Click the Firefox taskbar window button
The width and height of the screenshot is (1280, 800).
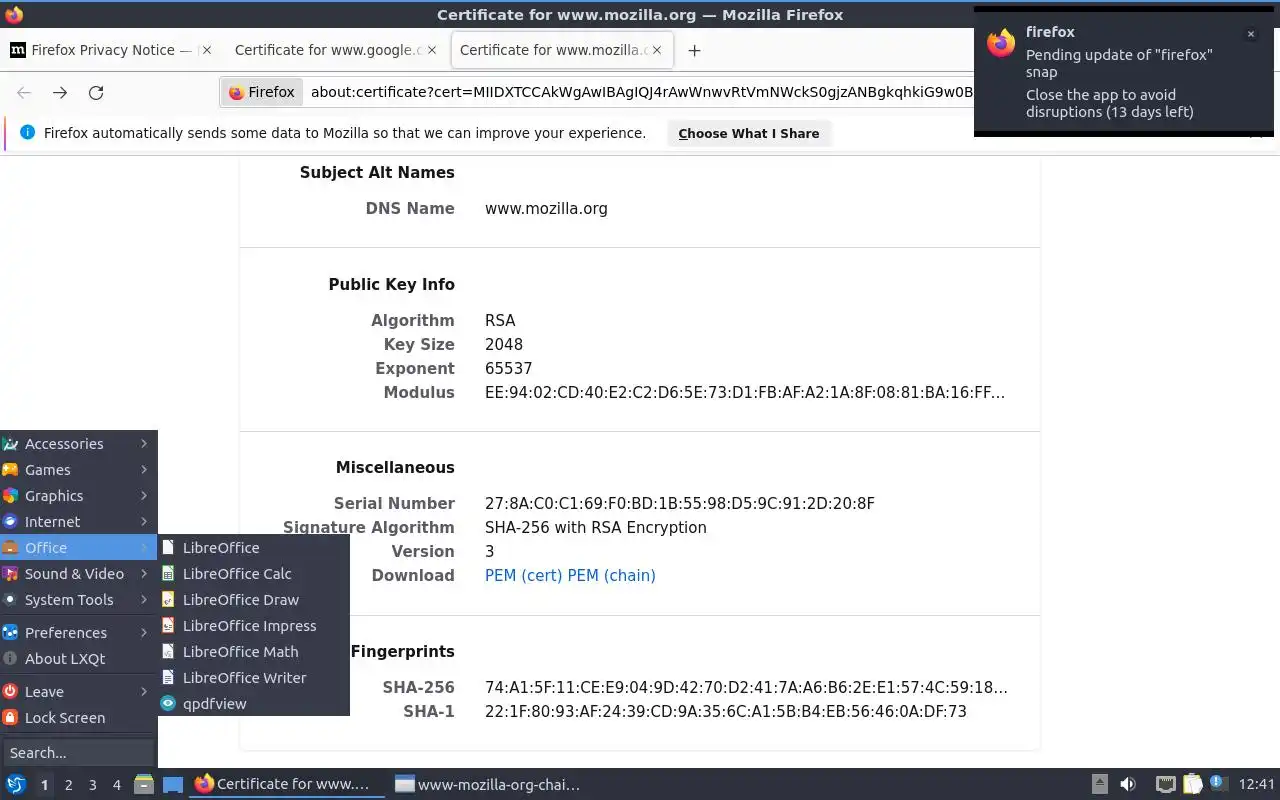click(288, 785)
